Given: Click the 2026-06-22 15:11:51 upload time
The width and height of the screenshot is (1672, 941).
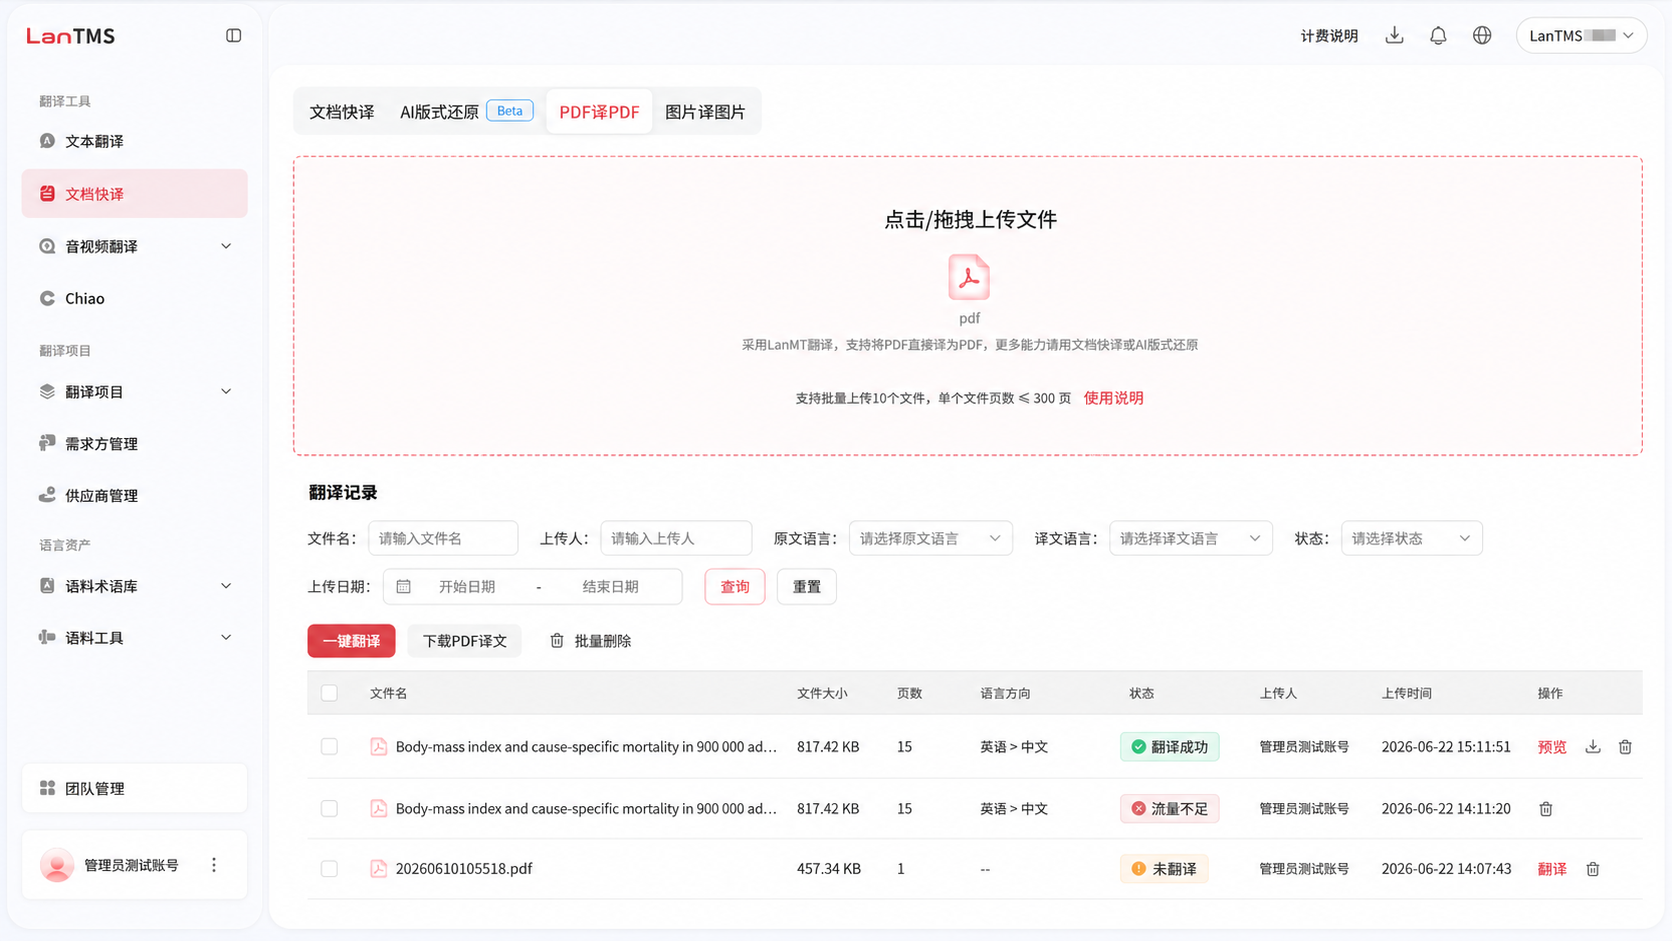Looking at the screenshot, I should (1446, 747).
